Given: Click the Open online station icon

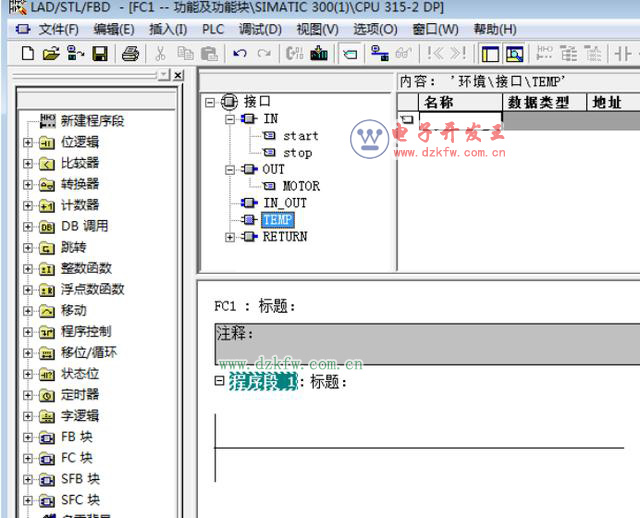Looking at the screenshot, I should coord(76,53).
